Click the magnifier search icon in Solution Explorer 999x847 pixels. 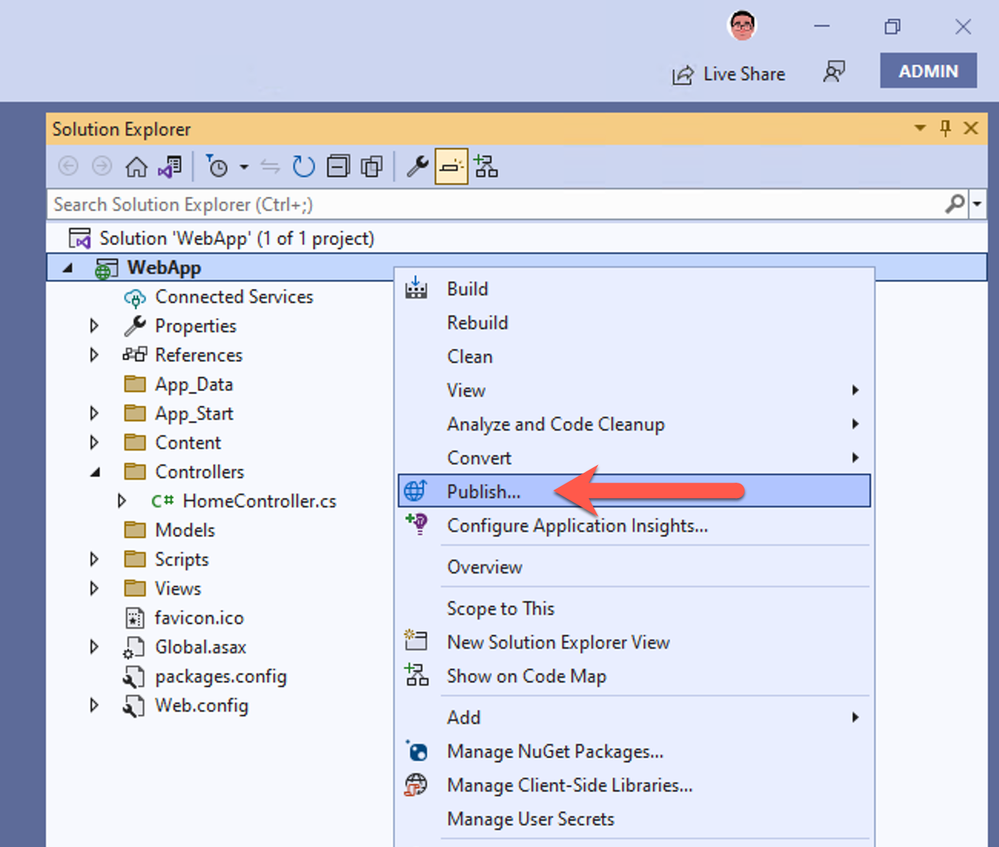tap(954, 205)
